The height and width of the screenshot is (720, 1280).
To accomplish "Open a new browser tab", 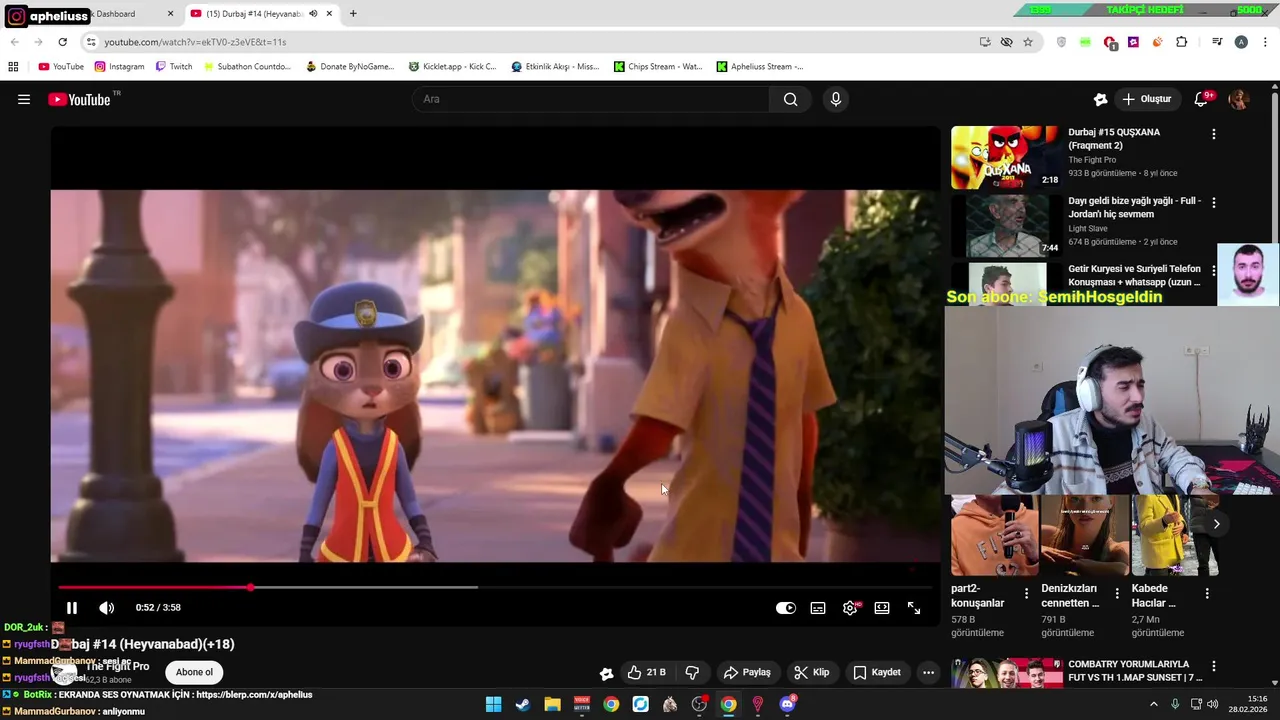I will [353, 14].
